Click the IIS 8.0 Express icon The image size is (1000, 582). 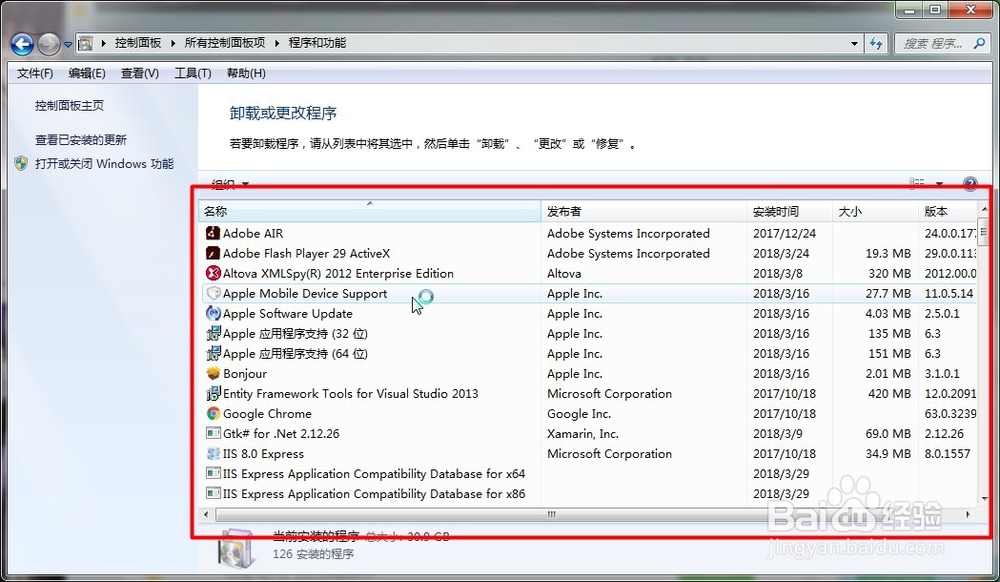[213, 454]
